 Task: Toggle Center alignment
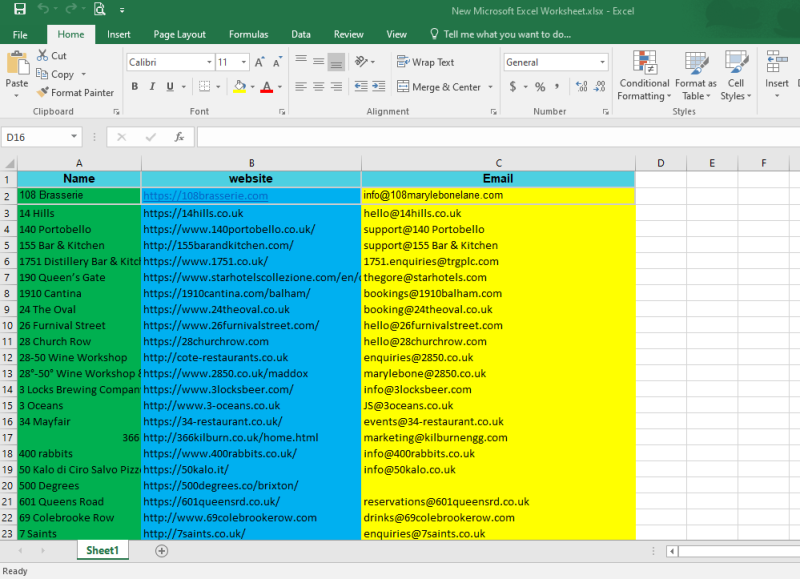click(318, 86)
